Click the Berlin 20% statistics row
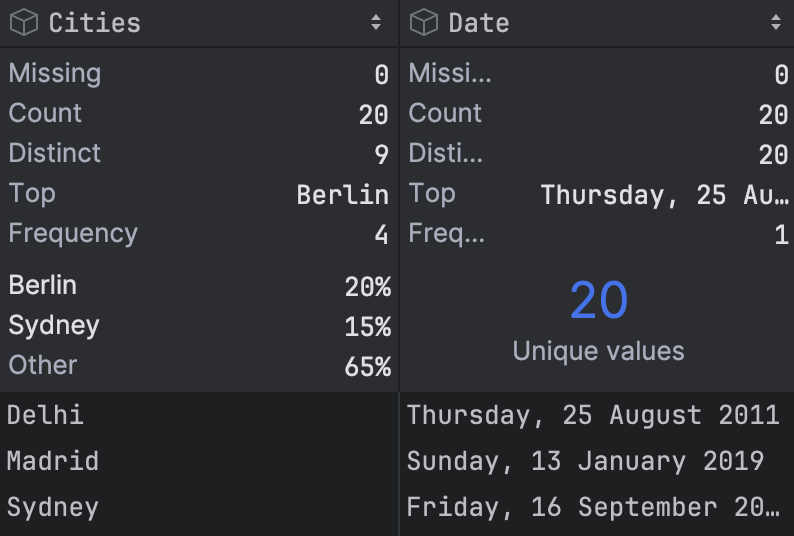This screenshot has height=536, width=794. click(200, 286)
